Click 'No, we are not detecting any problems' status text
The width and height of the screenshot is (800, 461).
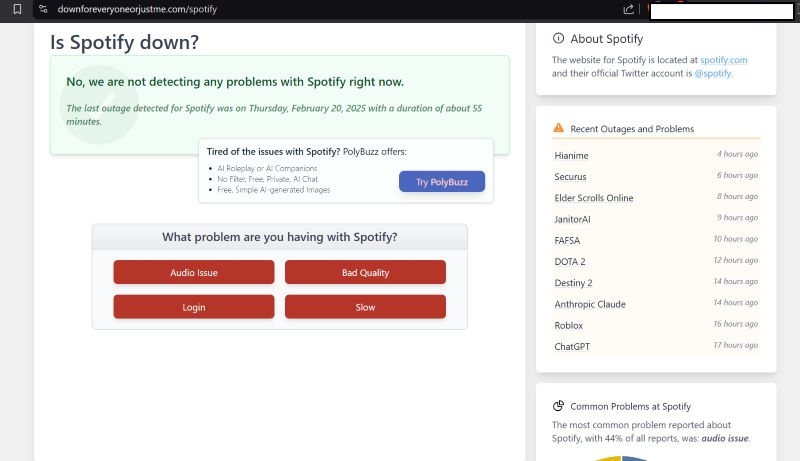click(x=235, y=82)
